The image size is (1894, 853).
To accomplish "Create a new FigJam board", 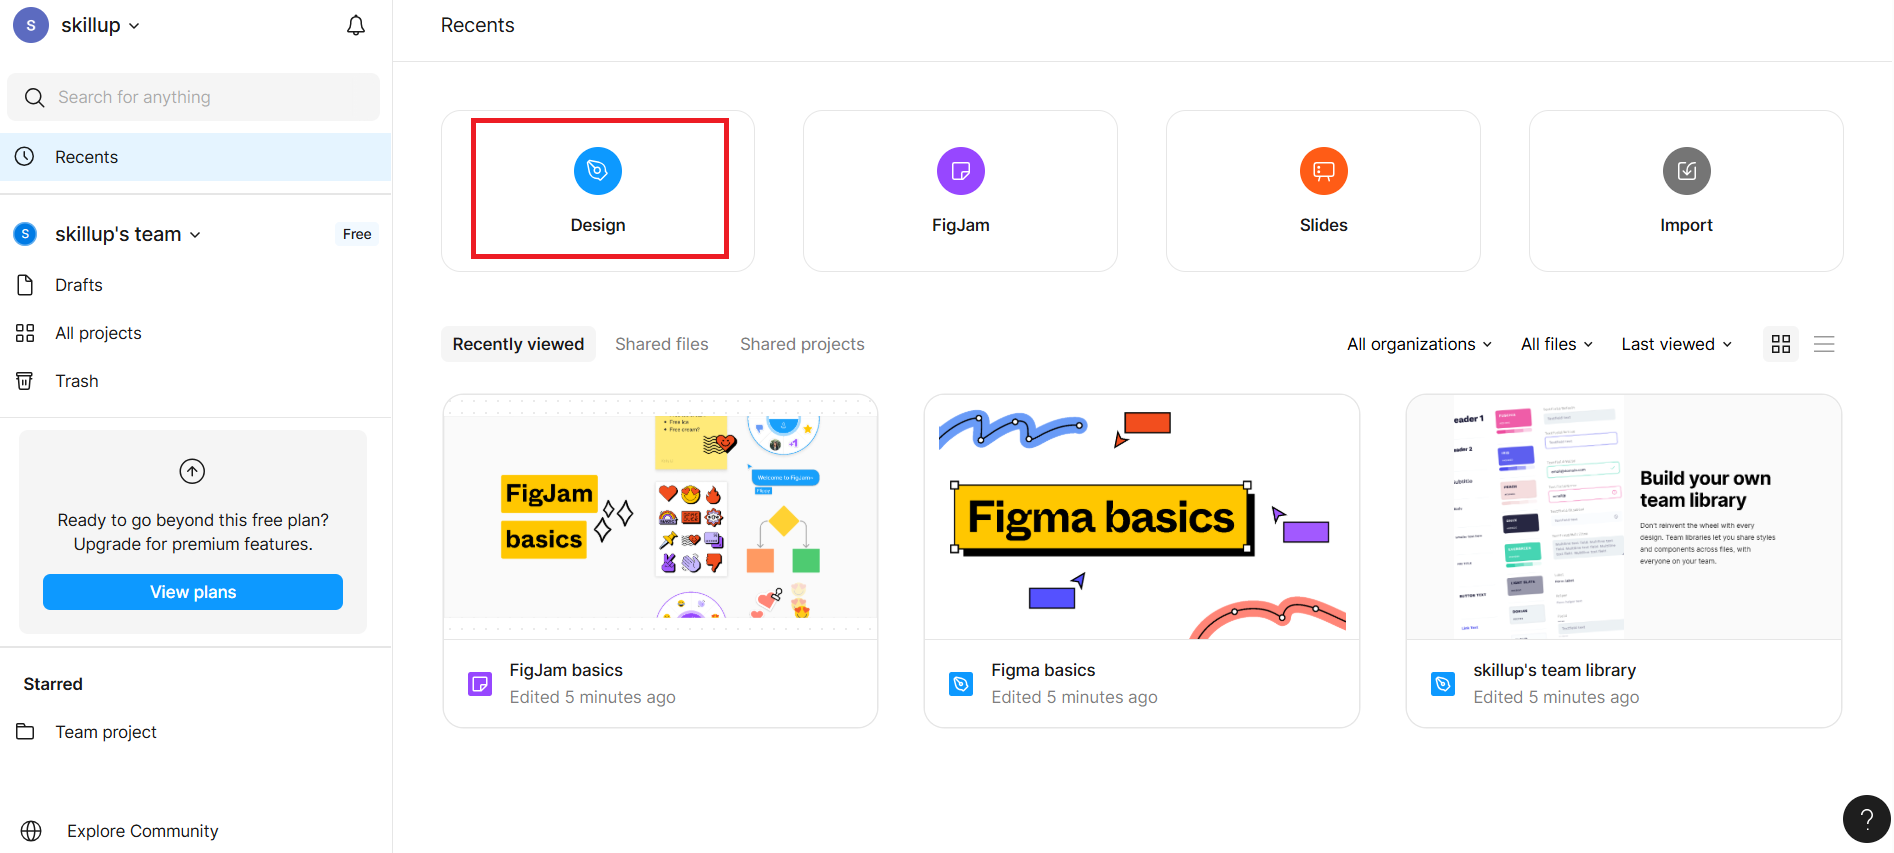I will (x=960, y=190).
